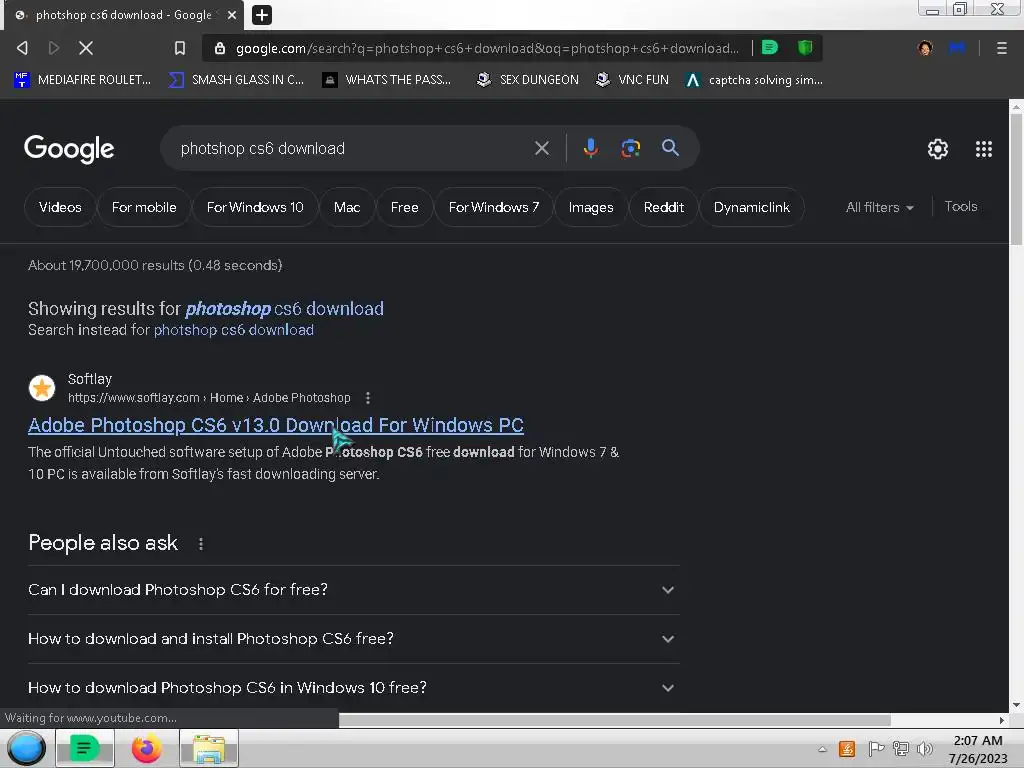Open the VNC FUN bookmark

pos(632,80)
